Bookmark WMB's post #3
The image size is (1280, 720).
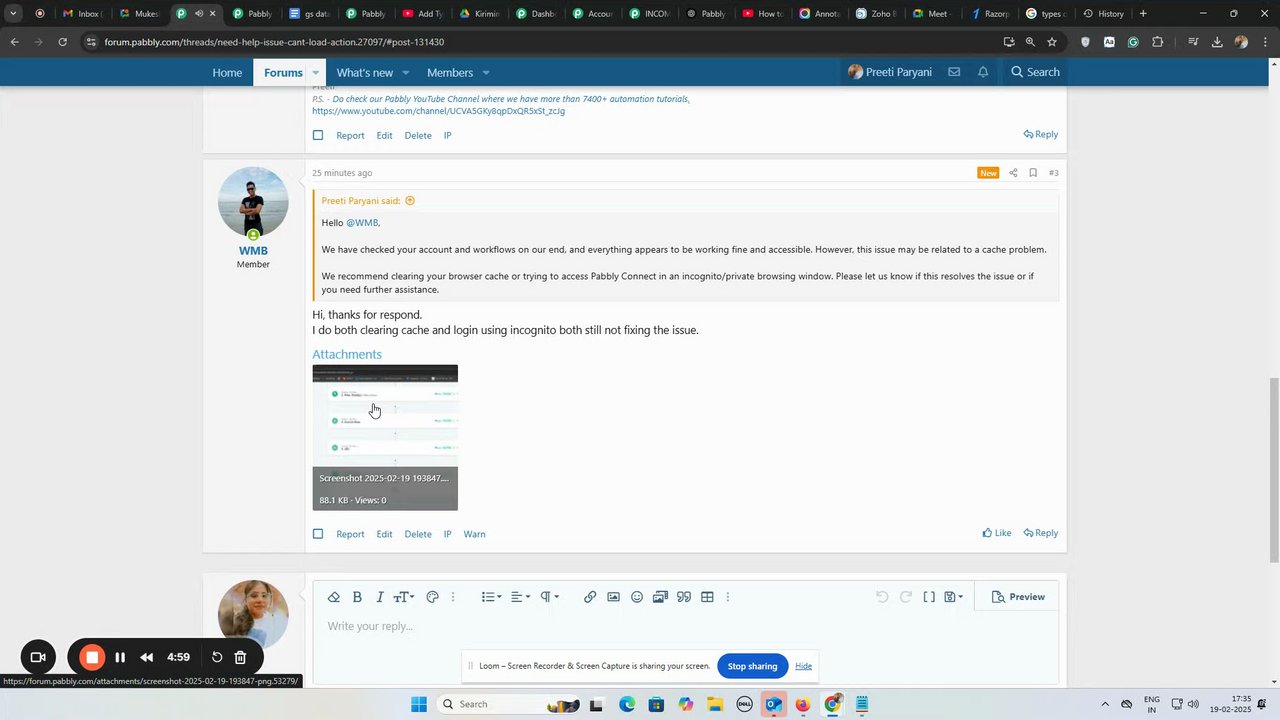coord(1033,173)
